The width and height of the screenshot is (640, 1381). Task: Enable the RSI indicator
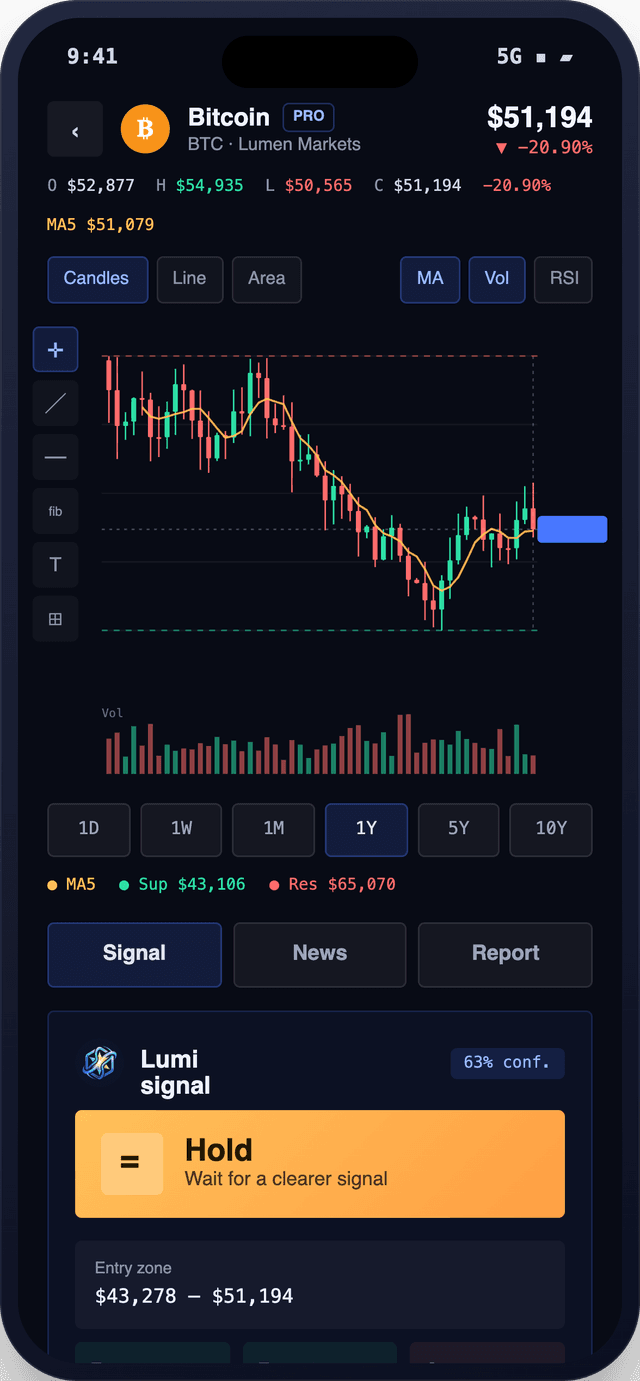tap(564, 279)
